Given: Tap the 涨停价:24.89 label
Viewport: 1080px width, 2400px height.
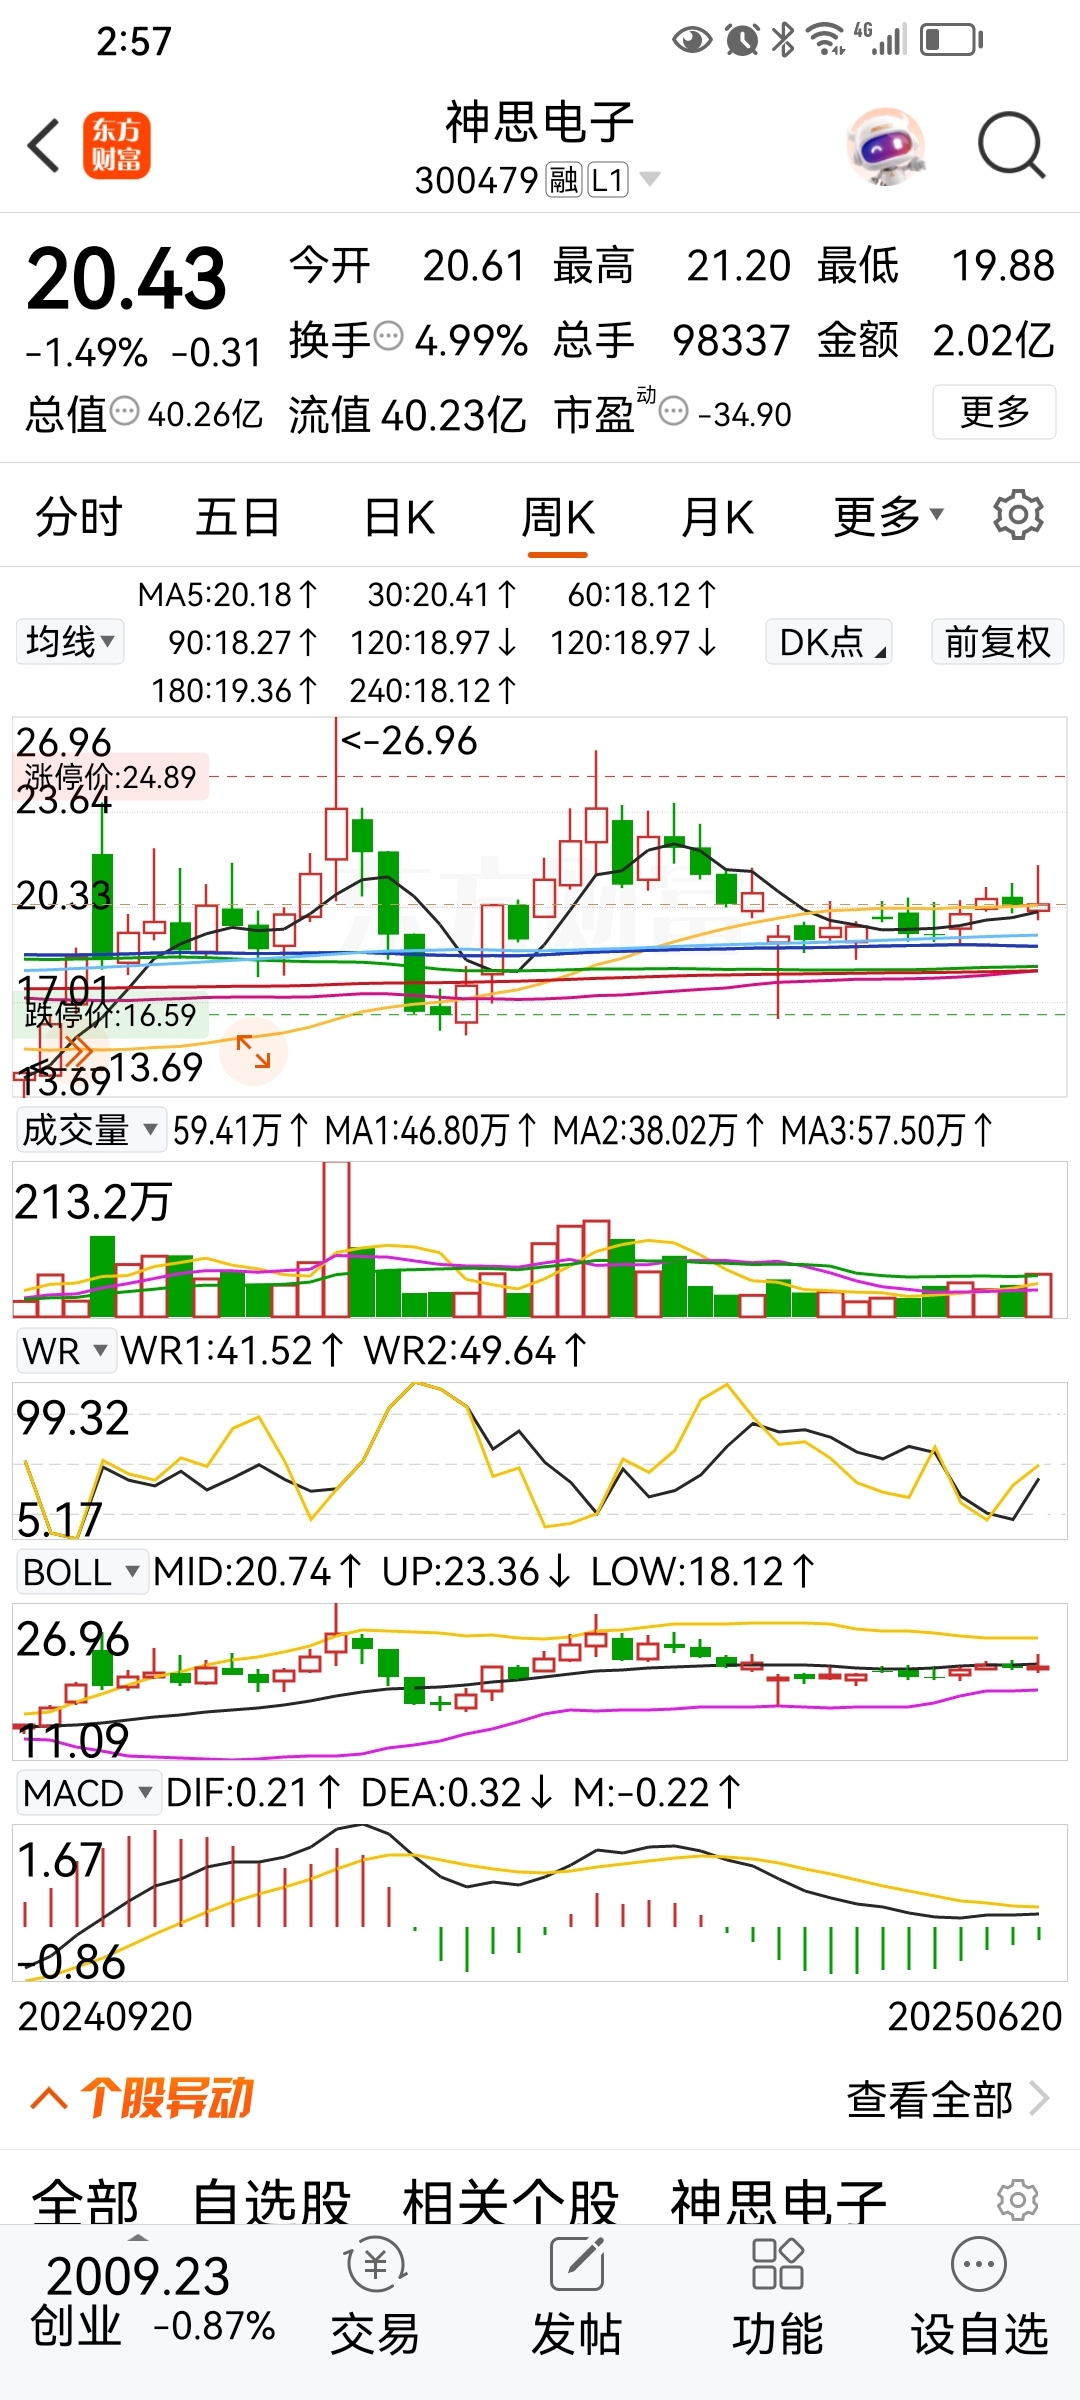Looking at the screenshot, I should click(110, 776).
